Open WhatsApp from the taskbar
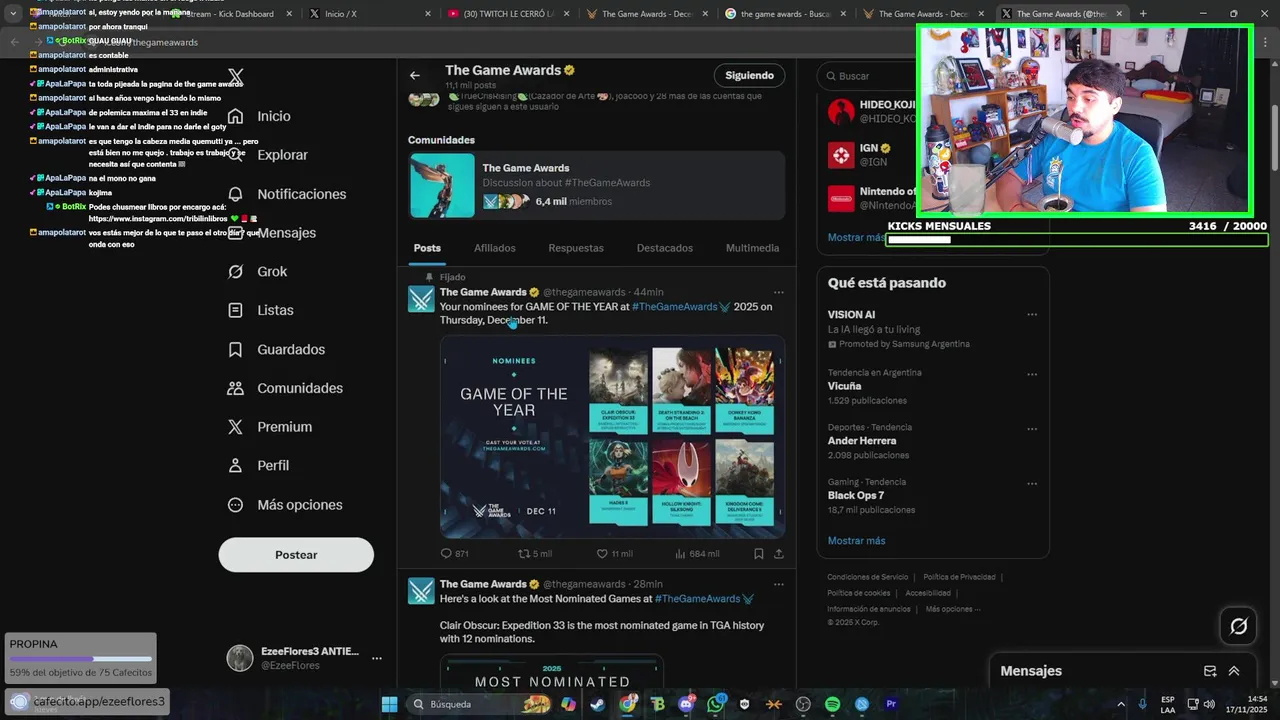The width and height of the screenshot is (1280, 720). pos(715,704)
